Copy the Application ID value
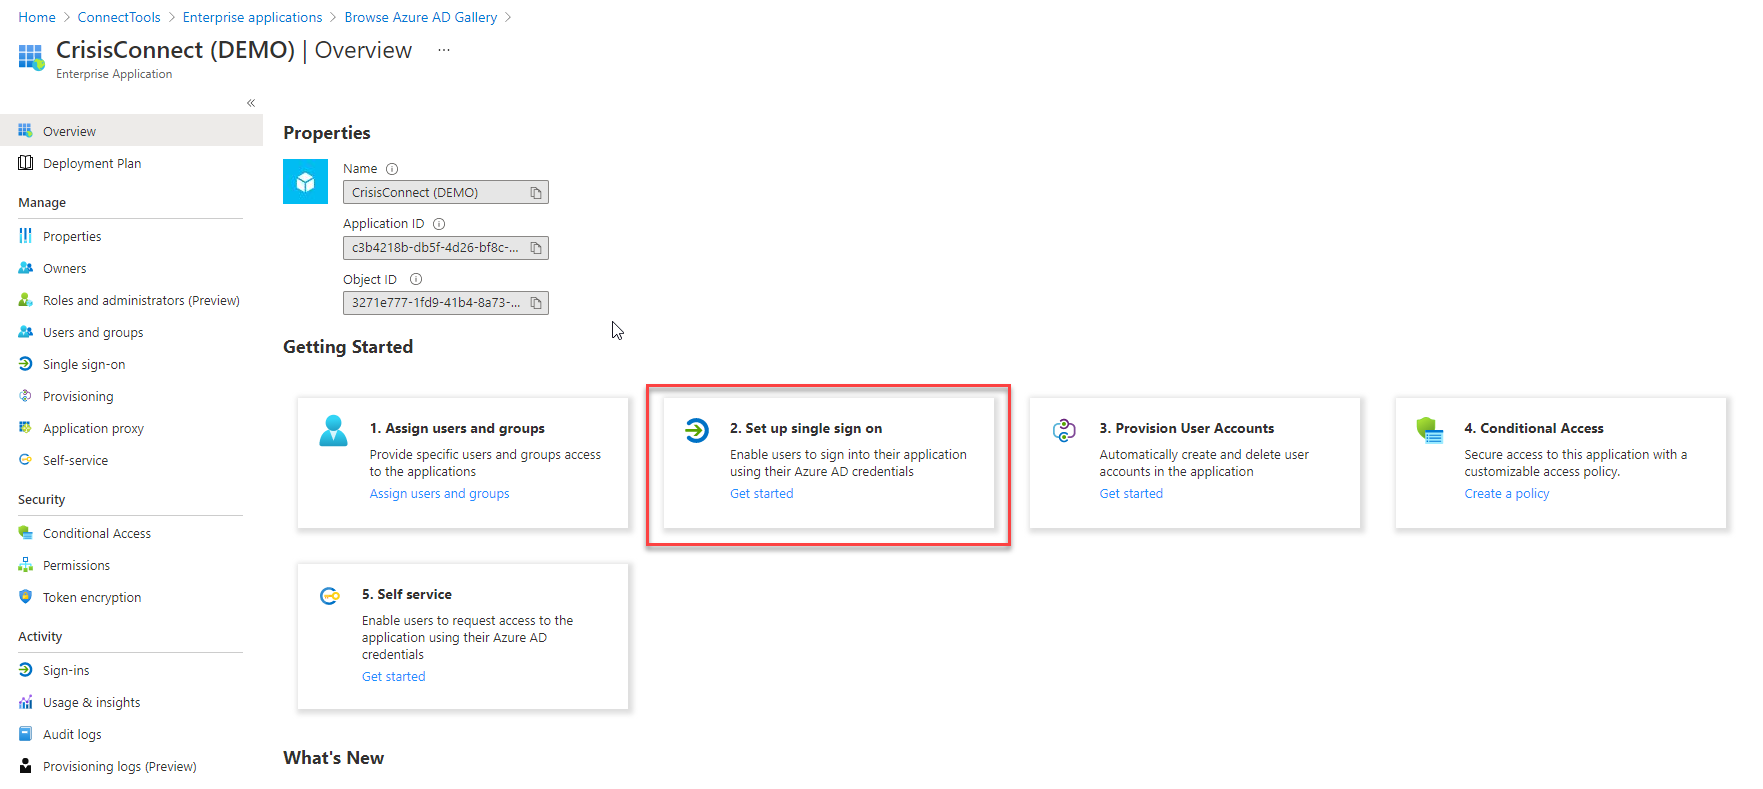Viewport: 1763px width, 789px height. click(x=536, y=248)
